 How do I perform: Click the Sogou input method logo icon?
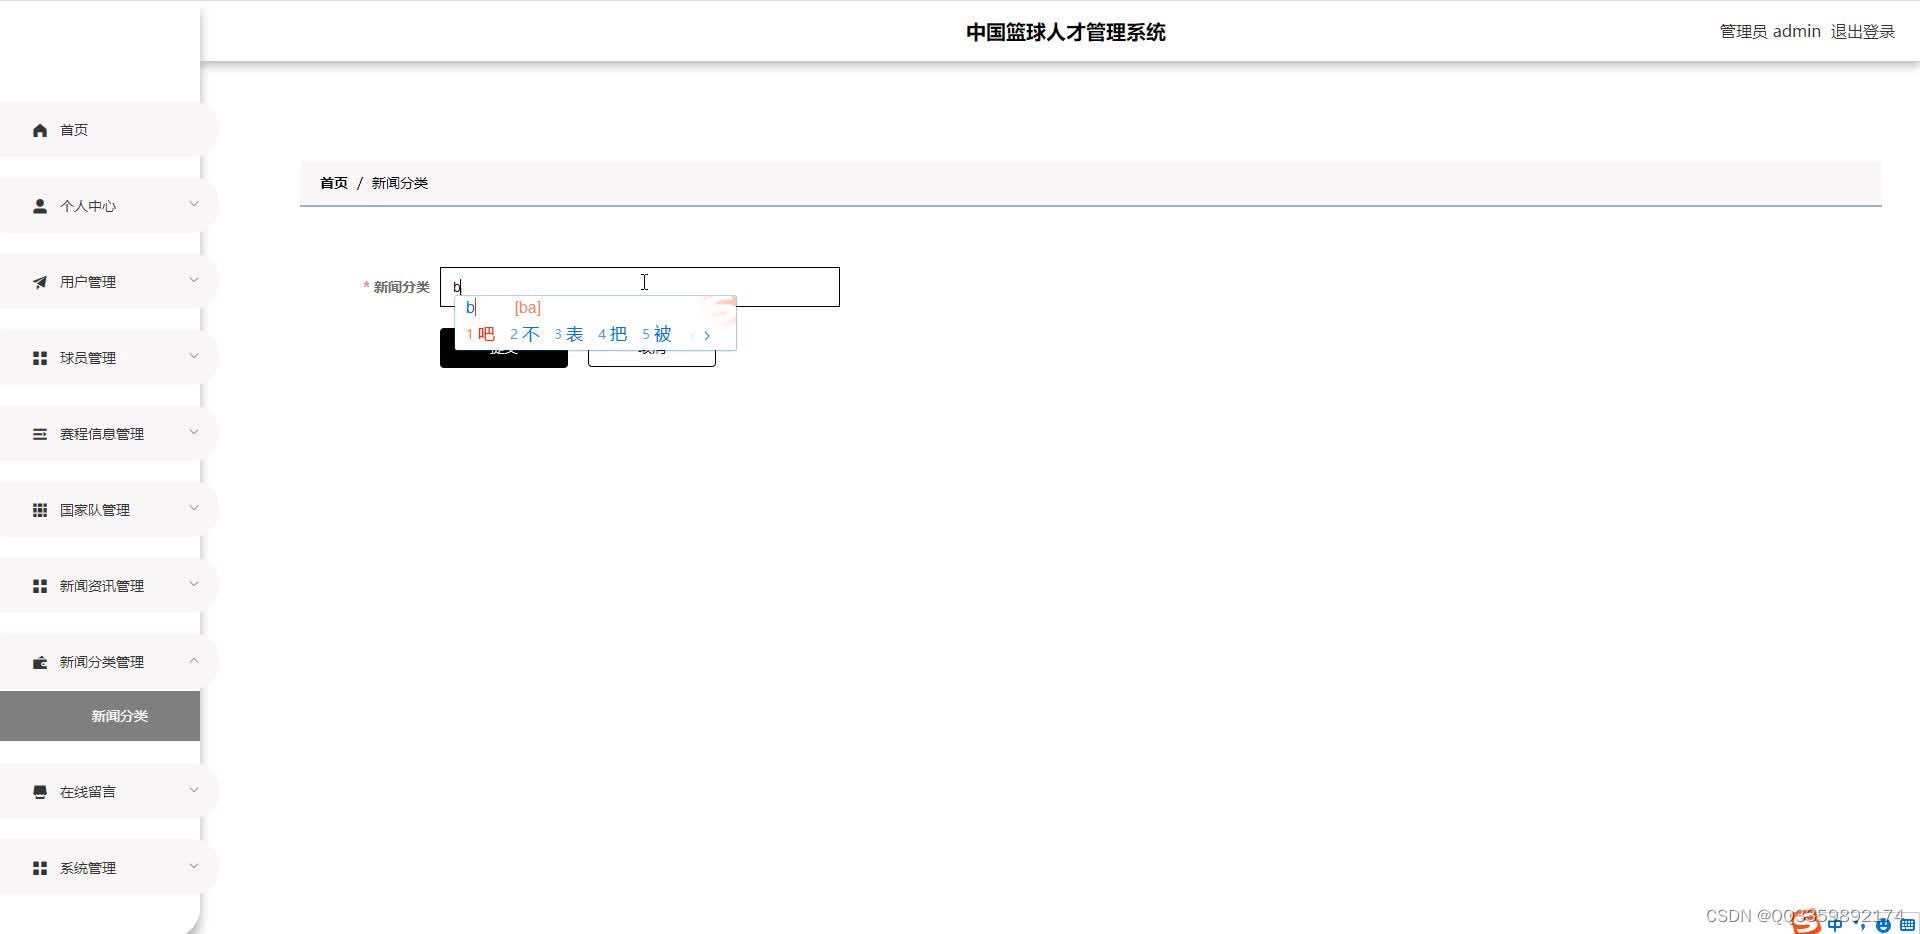coord(1806,923)
